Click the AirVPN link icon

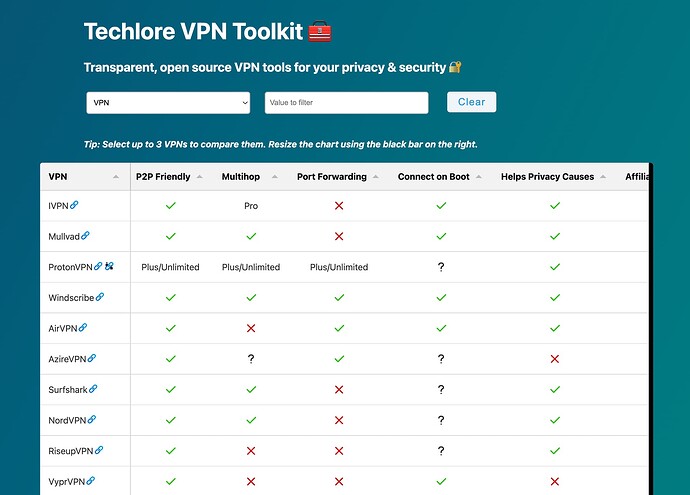tap(83, 328)
